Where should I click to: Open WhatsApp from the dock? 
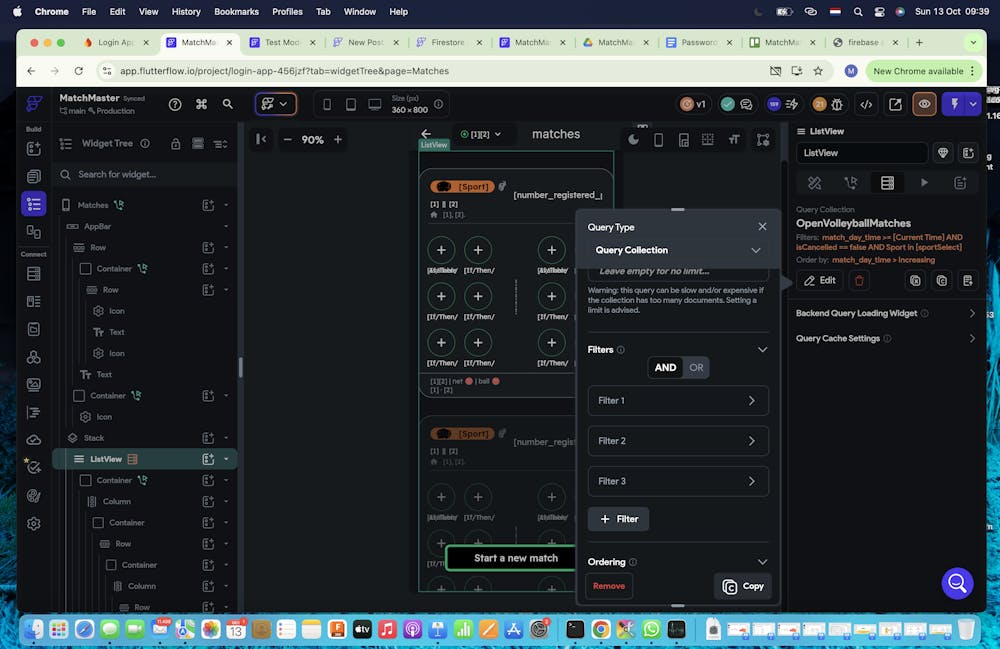[651, 629]
